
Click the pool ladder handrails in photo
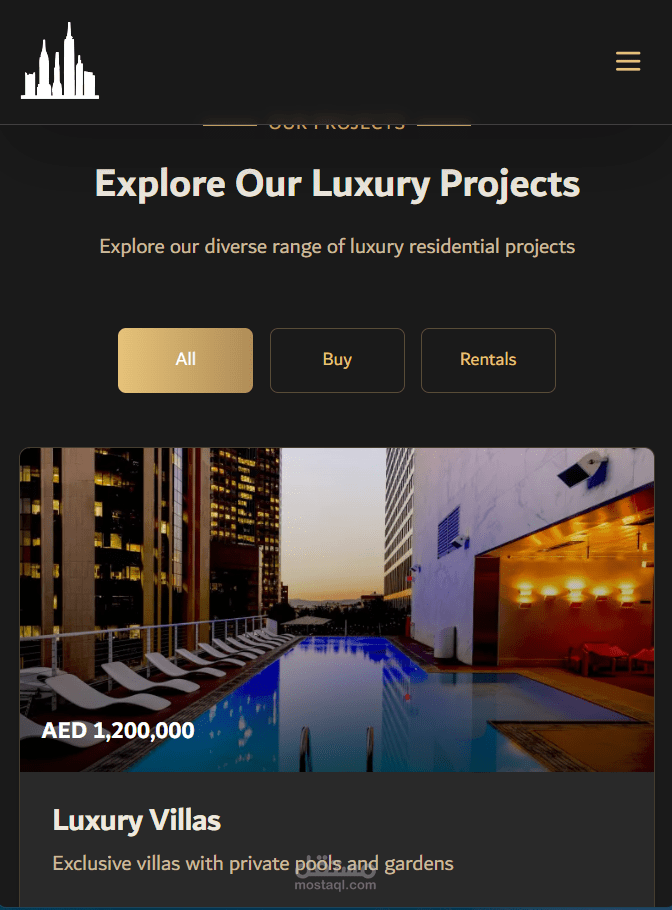pyautogui.click(x=337, y=749)
